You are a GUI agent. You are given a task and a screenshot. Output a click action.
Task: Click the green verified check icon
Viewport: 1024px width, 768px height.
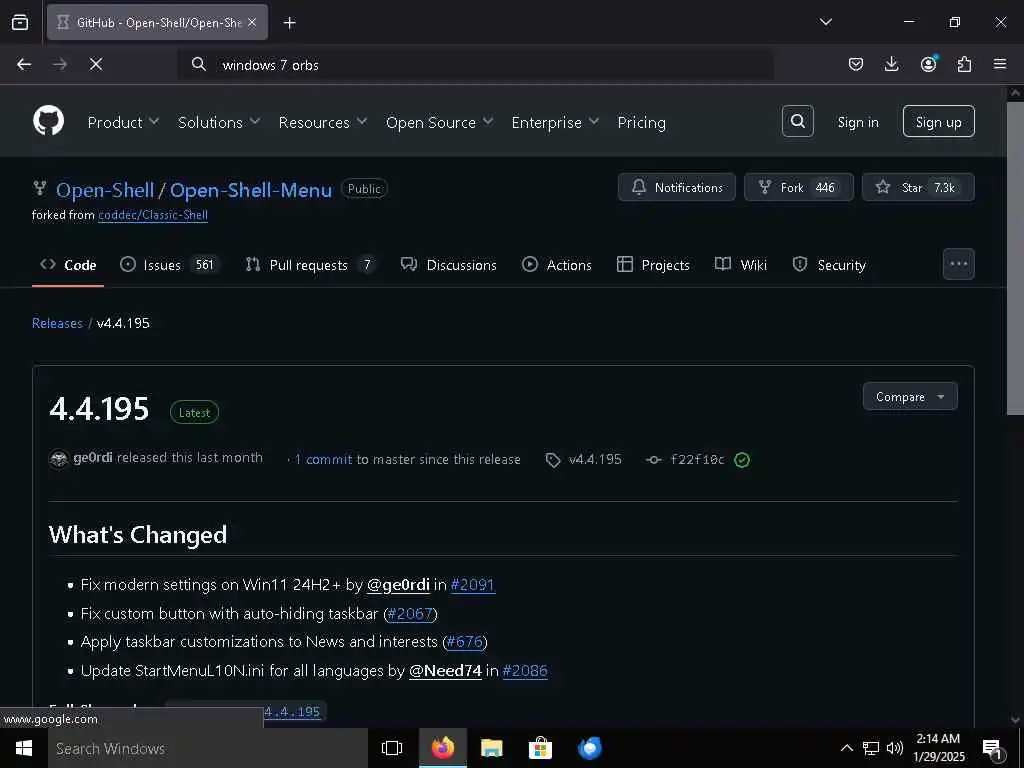coord(742,460)
